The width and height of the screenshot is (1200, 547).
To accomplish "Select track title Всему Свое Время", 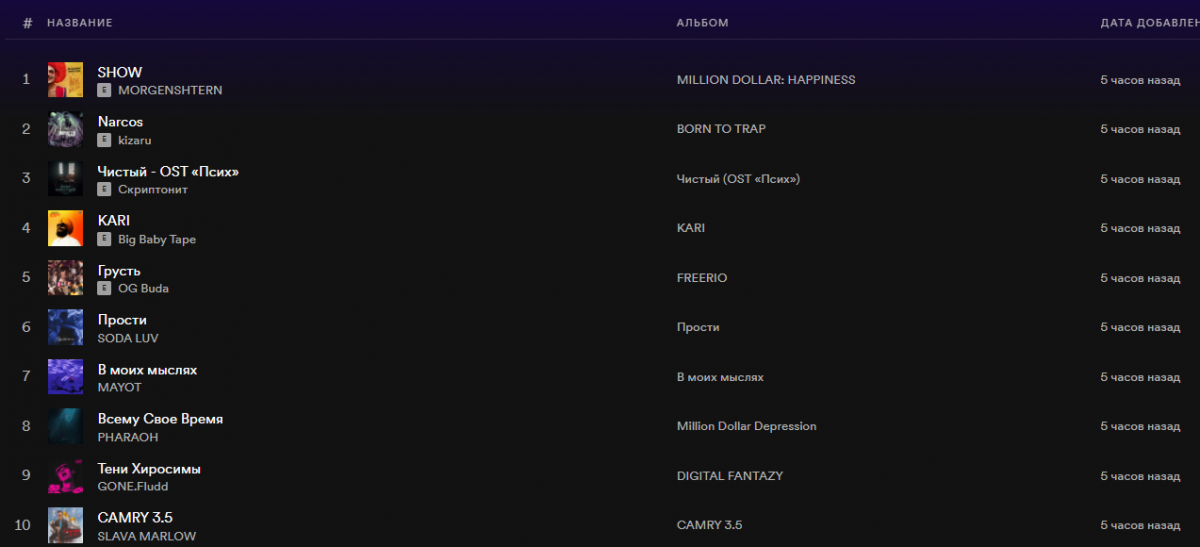I will click(160, 419).
